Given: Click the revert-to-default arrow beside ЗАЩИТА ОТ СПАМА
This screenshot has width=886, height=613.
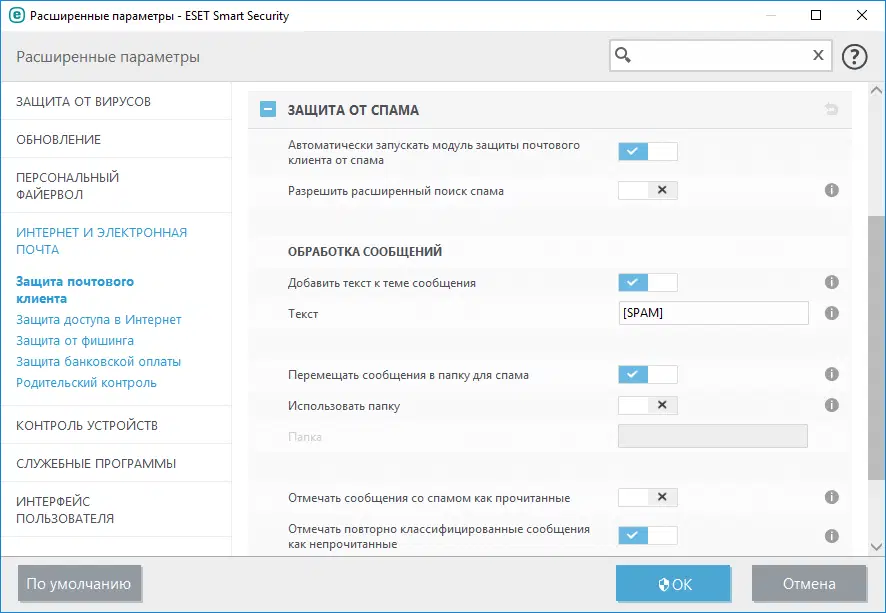Looking at the screenshot, I should pyautogui.click(x=831, y=108).
